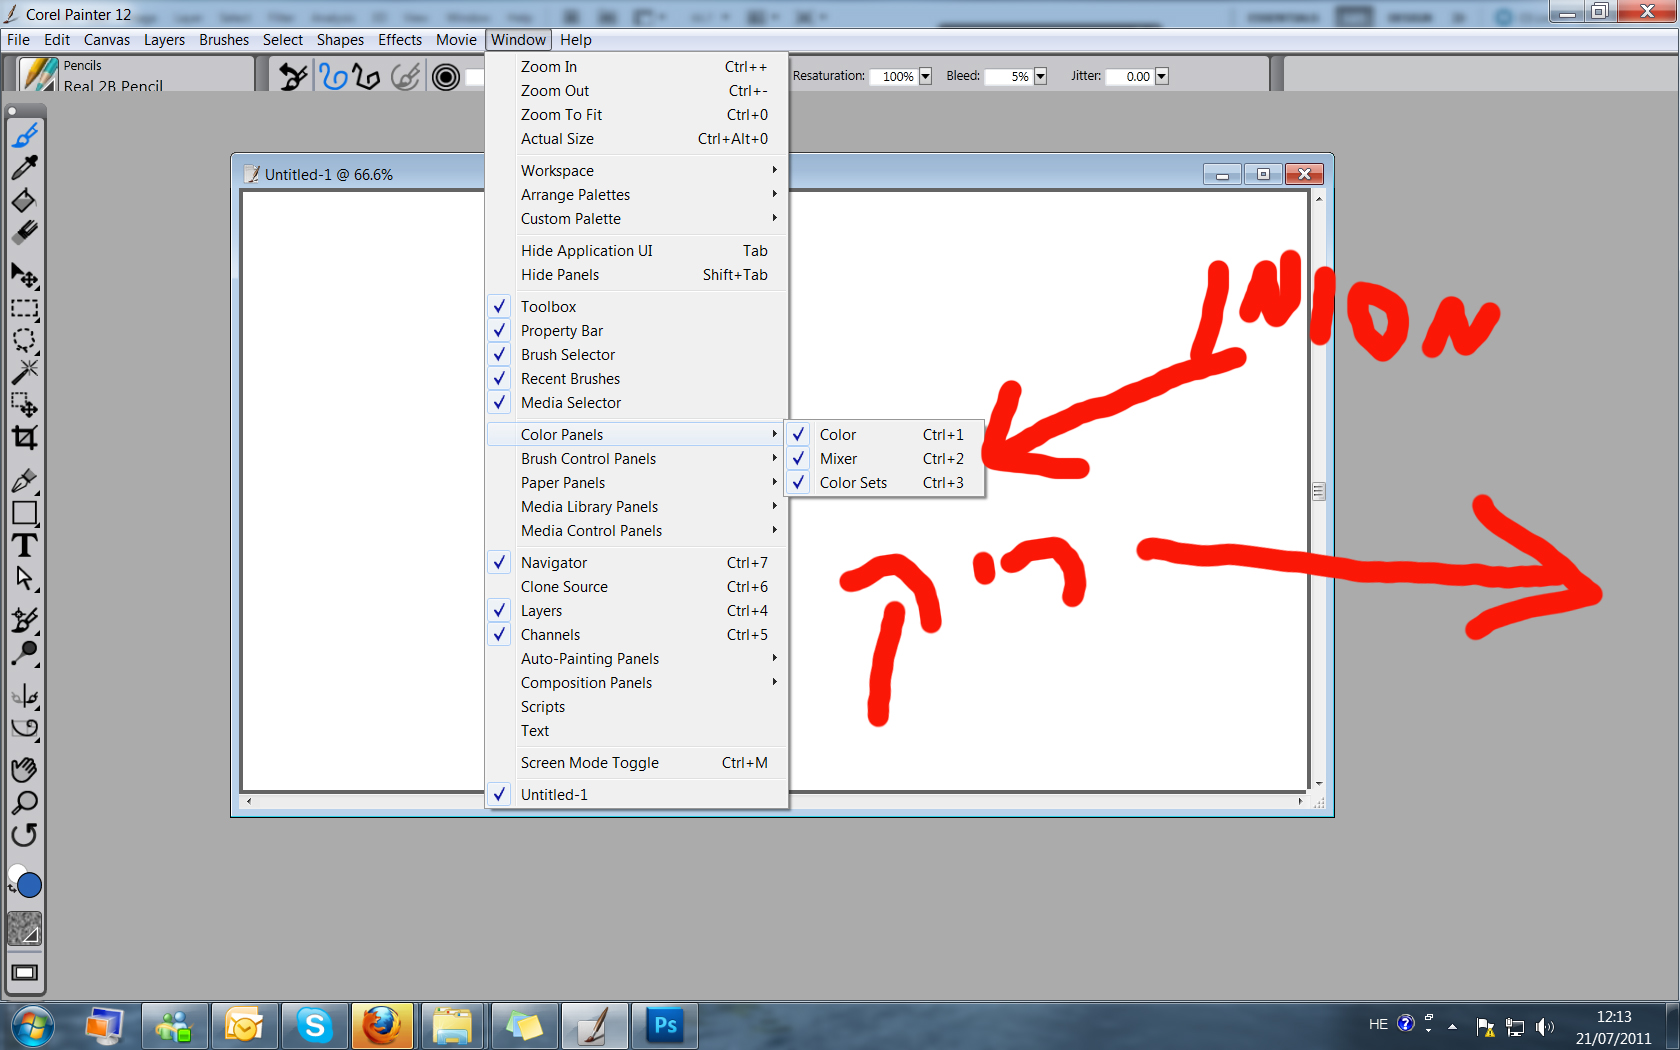Select the Magnifier tool

click(25, 802)
